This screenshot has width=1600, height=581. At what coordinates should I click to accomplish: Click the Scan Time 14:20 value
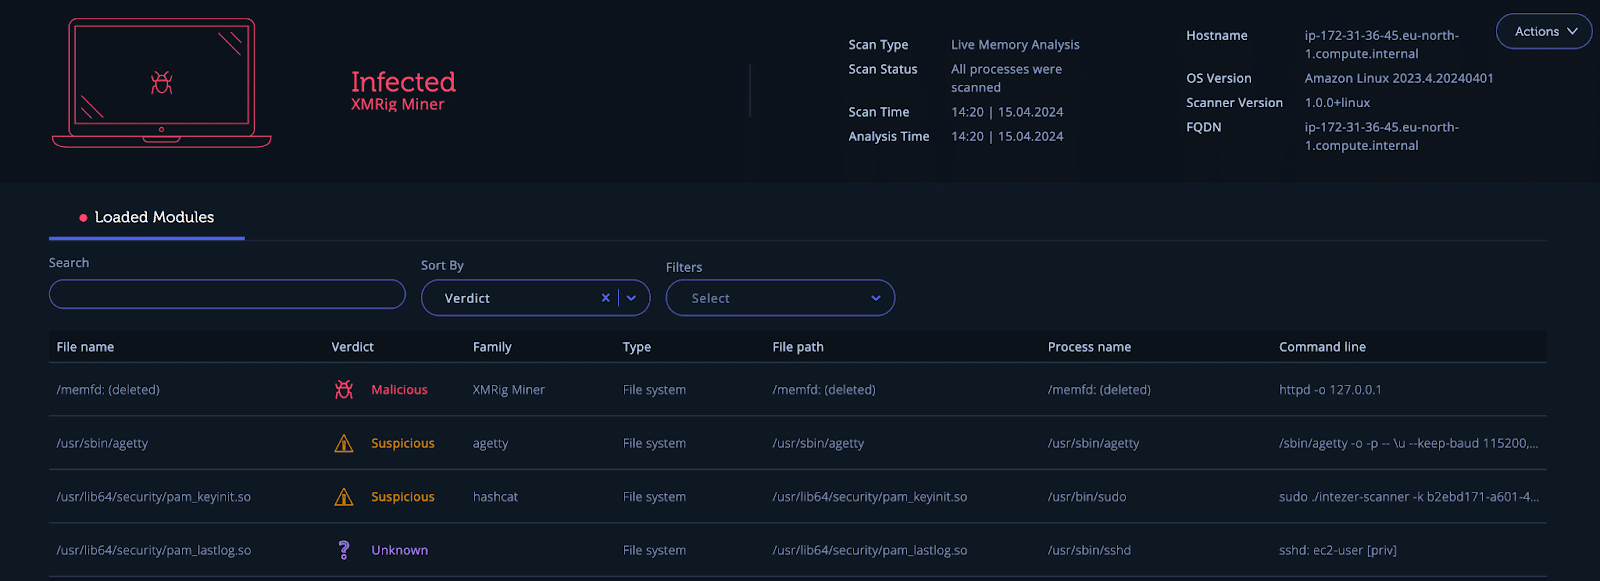[x=1007, y=112]
